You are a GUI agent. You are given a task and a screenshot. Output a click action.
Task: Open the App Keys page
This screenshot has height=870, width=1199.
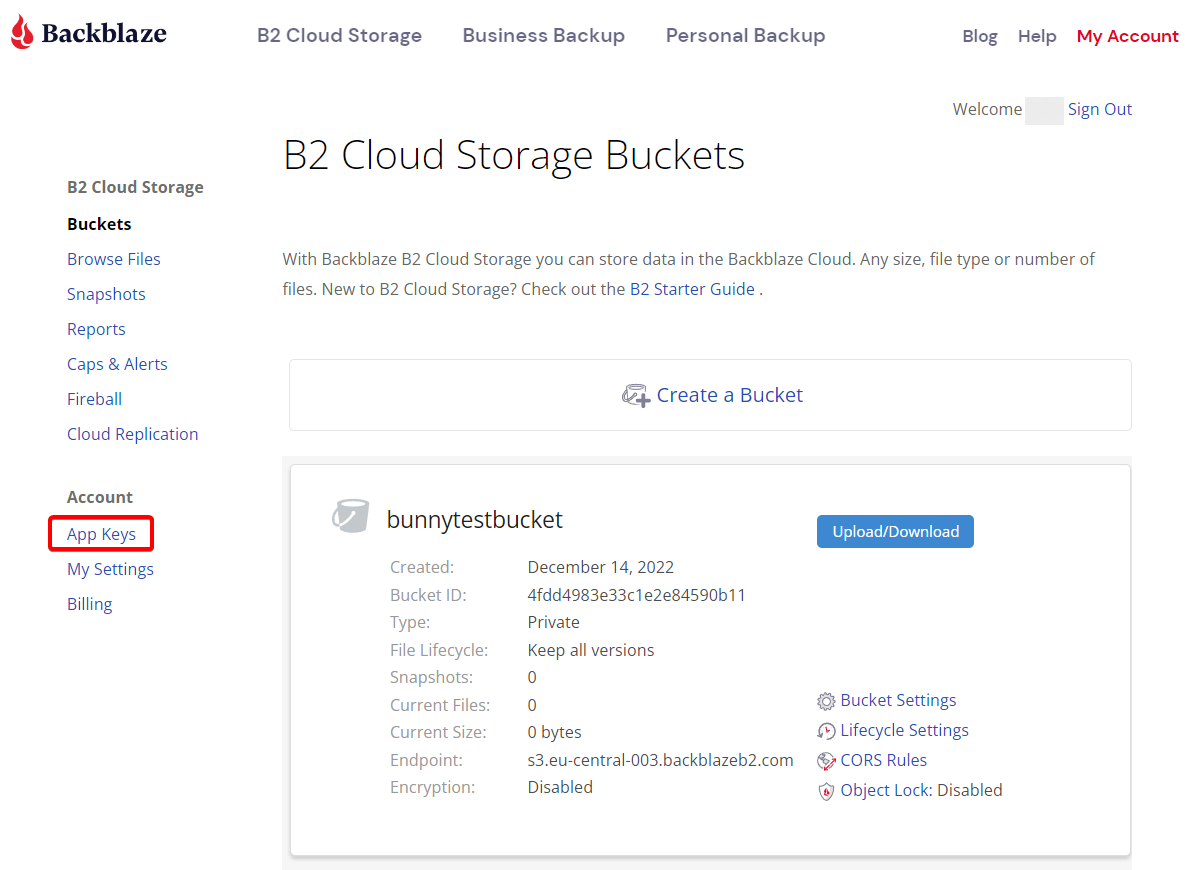tap(101, 534)
